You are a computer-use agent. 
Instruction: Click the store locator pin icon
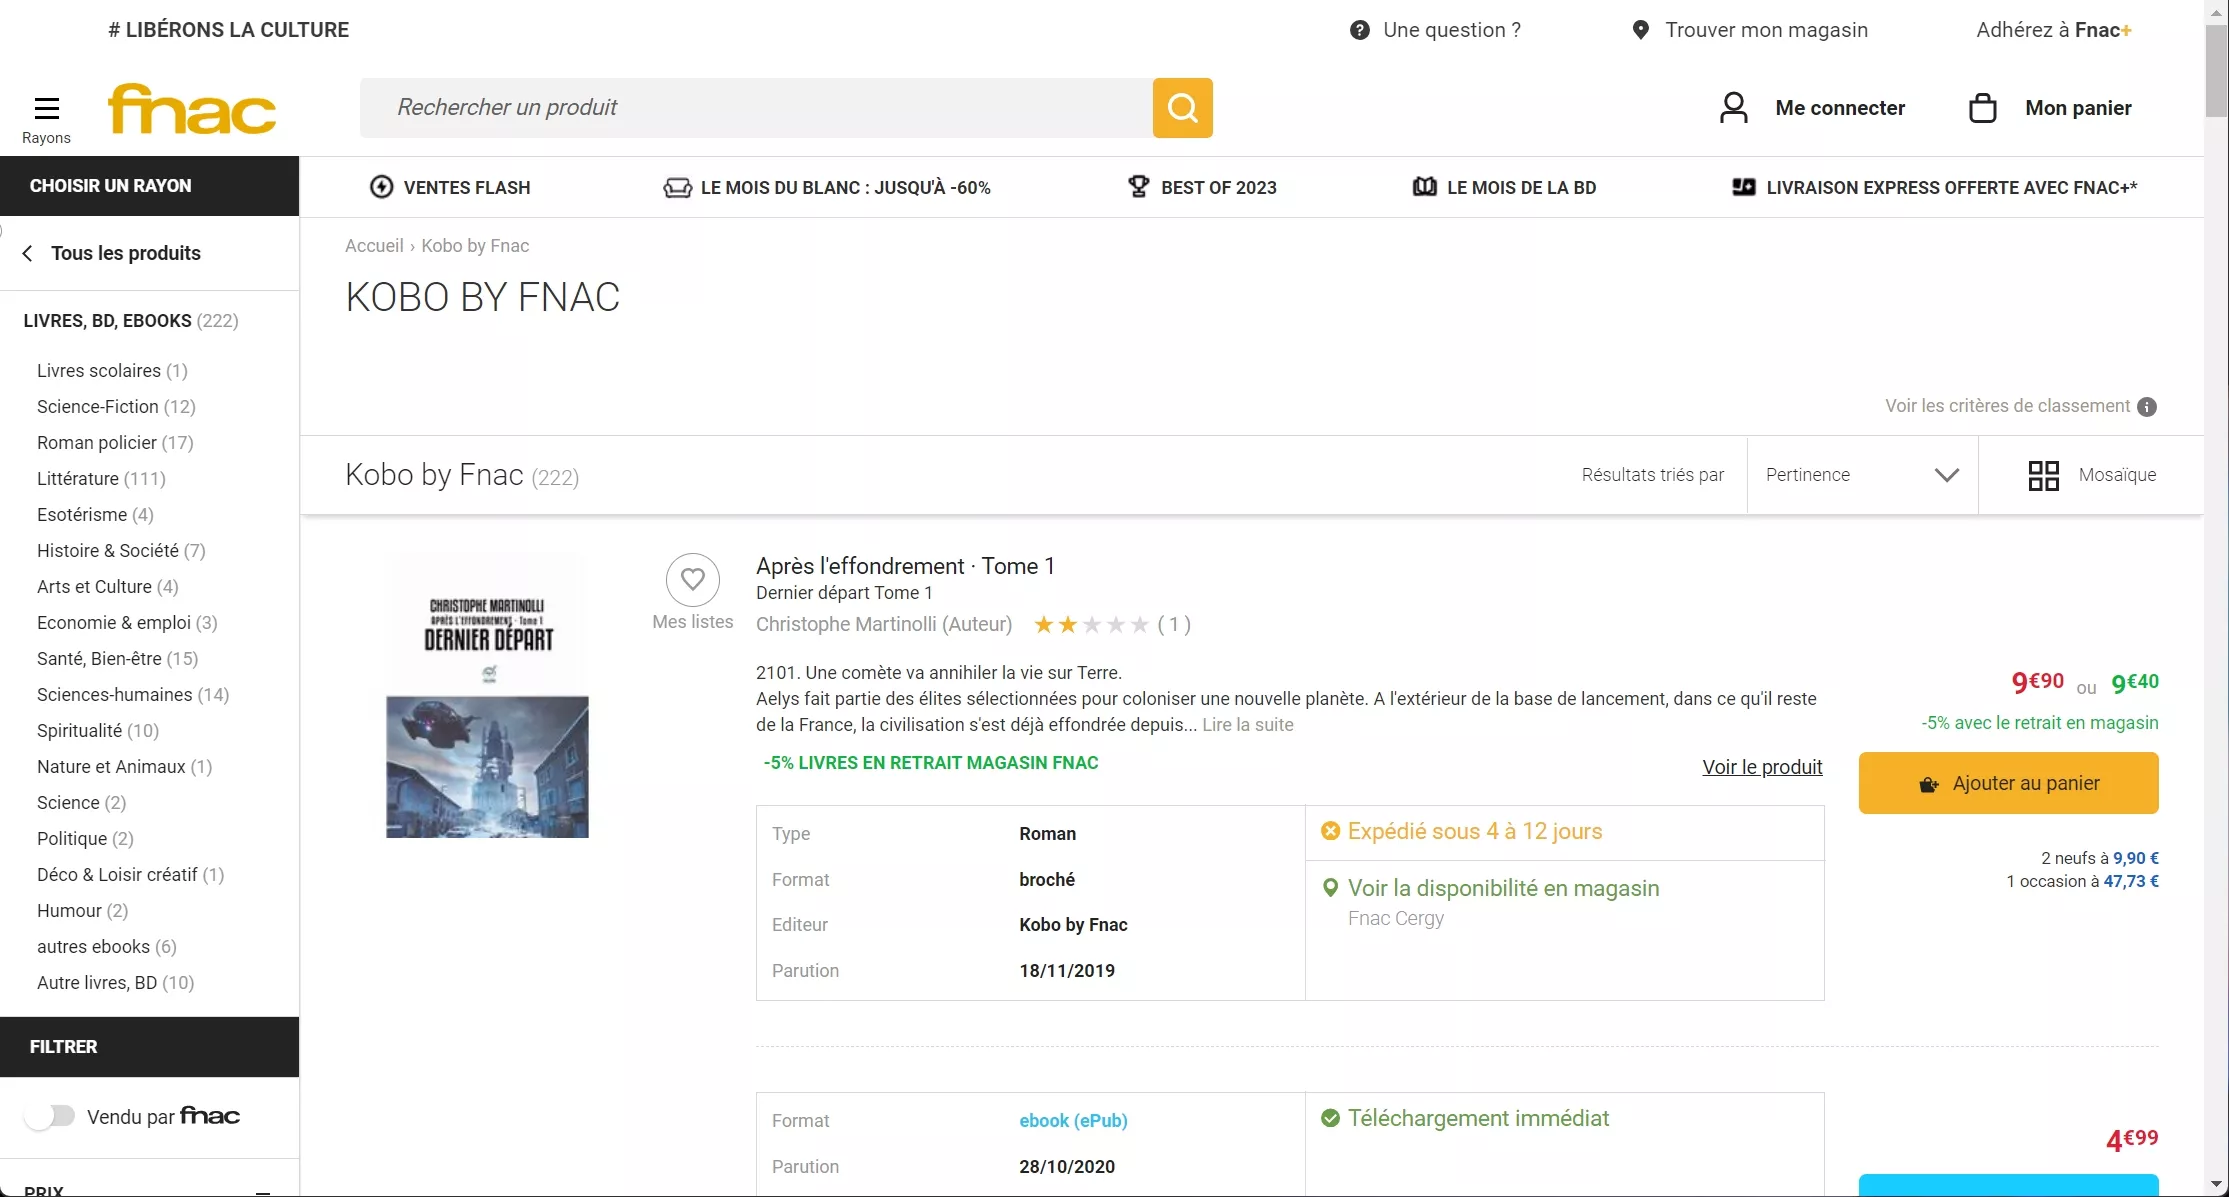1640,30
